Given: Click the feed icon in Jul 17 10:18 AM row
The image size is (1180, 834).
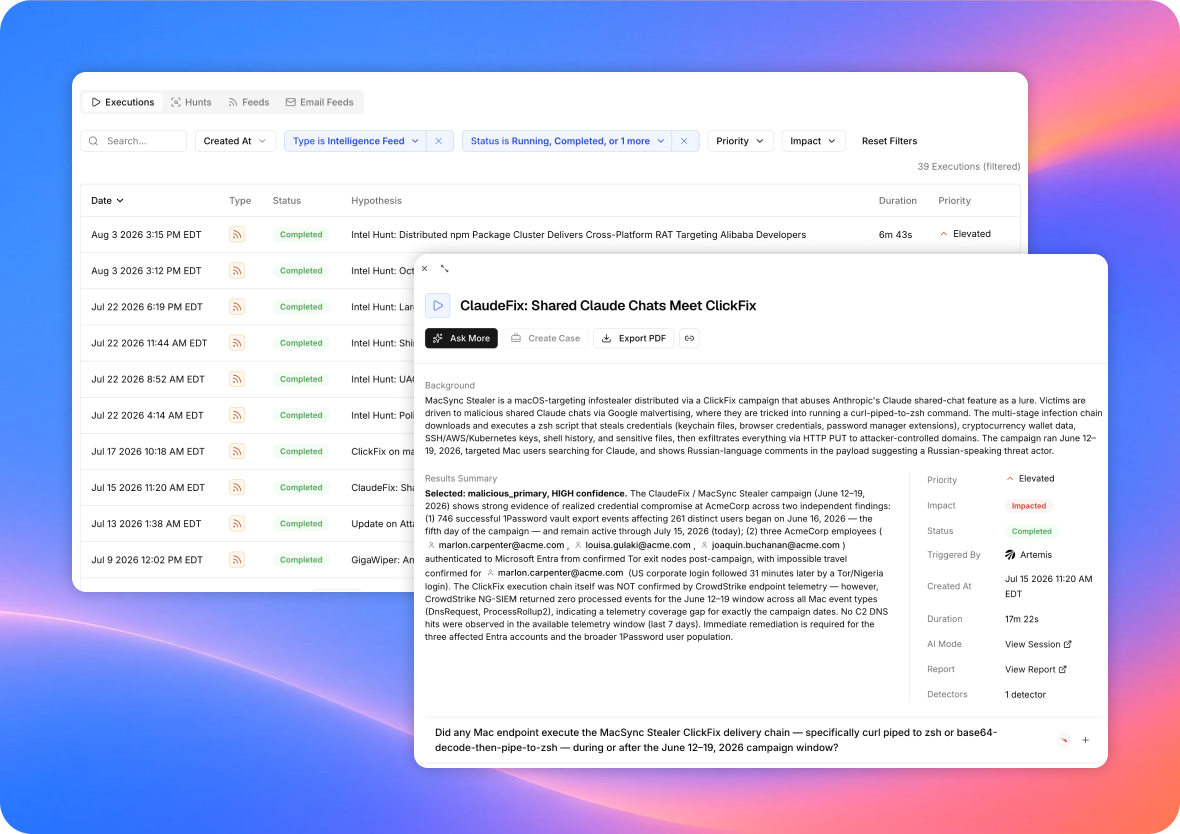Looking at the screenshot, I should point(237,452).
